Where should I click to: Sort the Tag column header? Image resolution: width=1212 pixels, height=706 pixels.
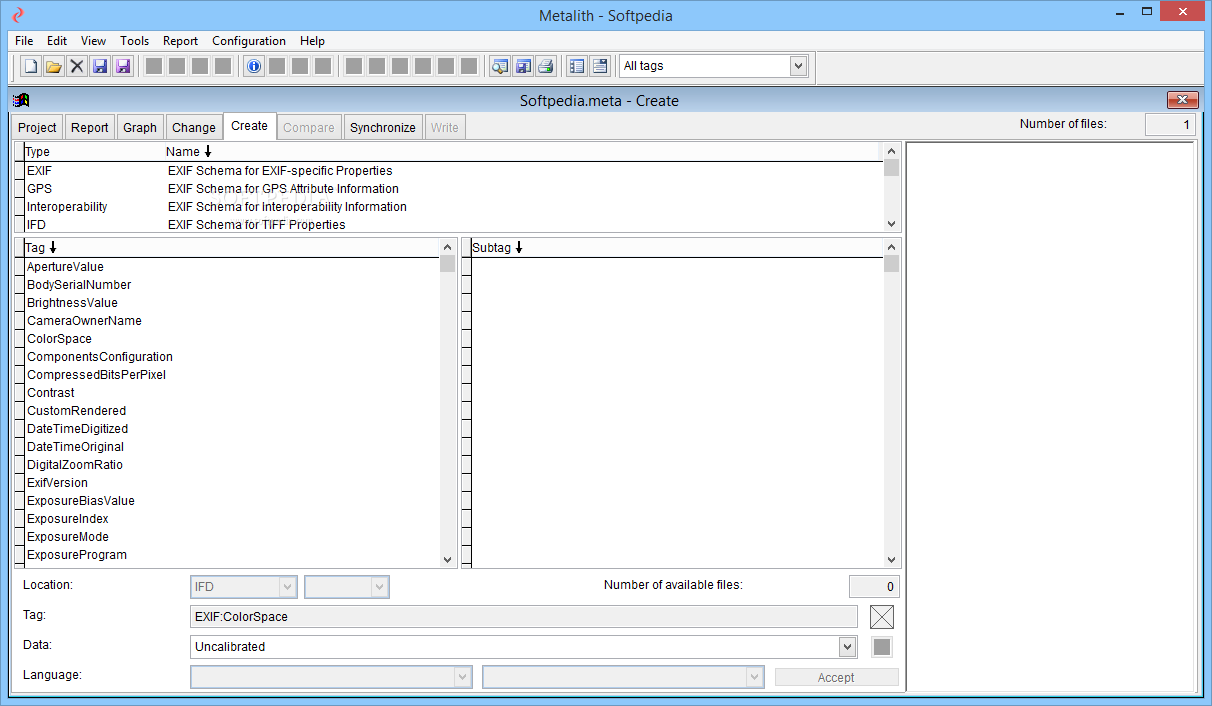tap(41, 248)
